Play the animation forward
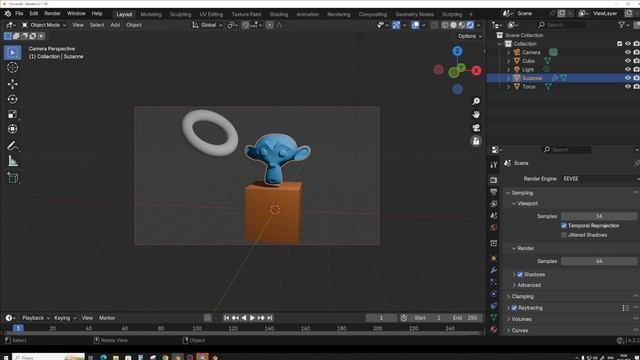640x360 pixels. pyautogui.click(x=252, y=318)
